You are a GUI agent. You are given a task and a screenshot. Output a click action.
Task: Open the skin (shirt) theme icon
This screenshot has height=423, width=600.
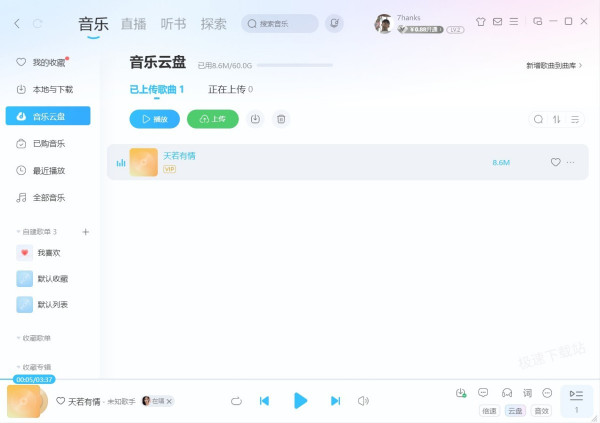click(x=481, y=22)
